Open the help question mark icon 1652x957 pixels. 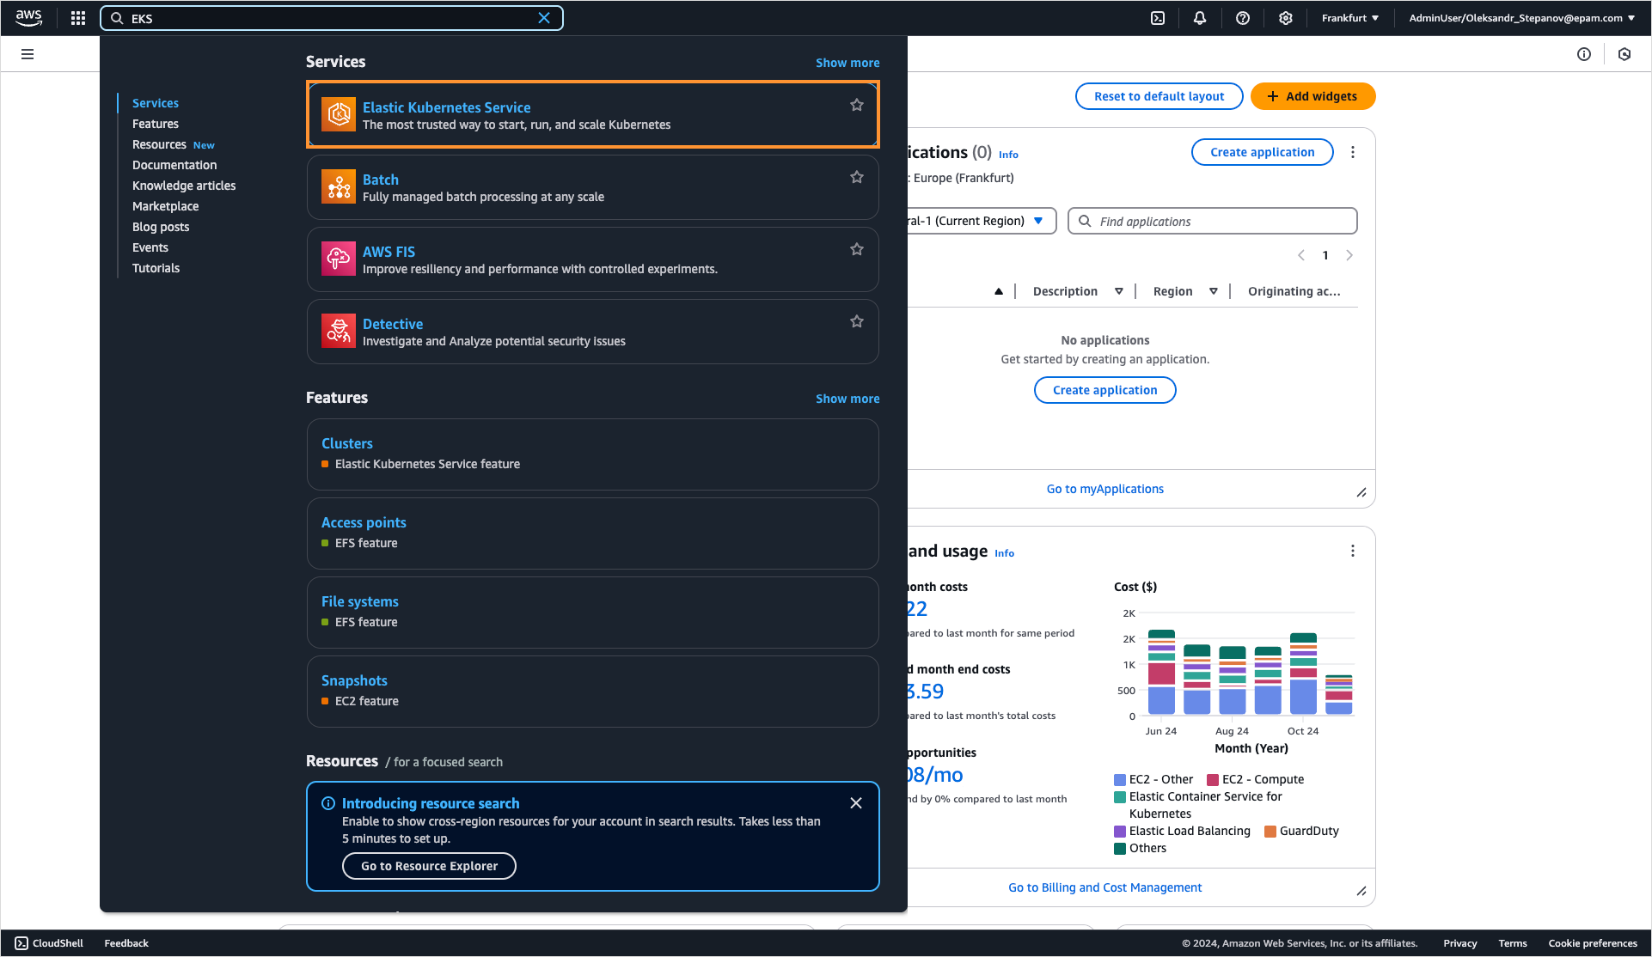point(1242,18)
